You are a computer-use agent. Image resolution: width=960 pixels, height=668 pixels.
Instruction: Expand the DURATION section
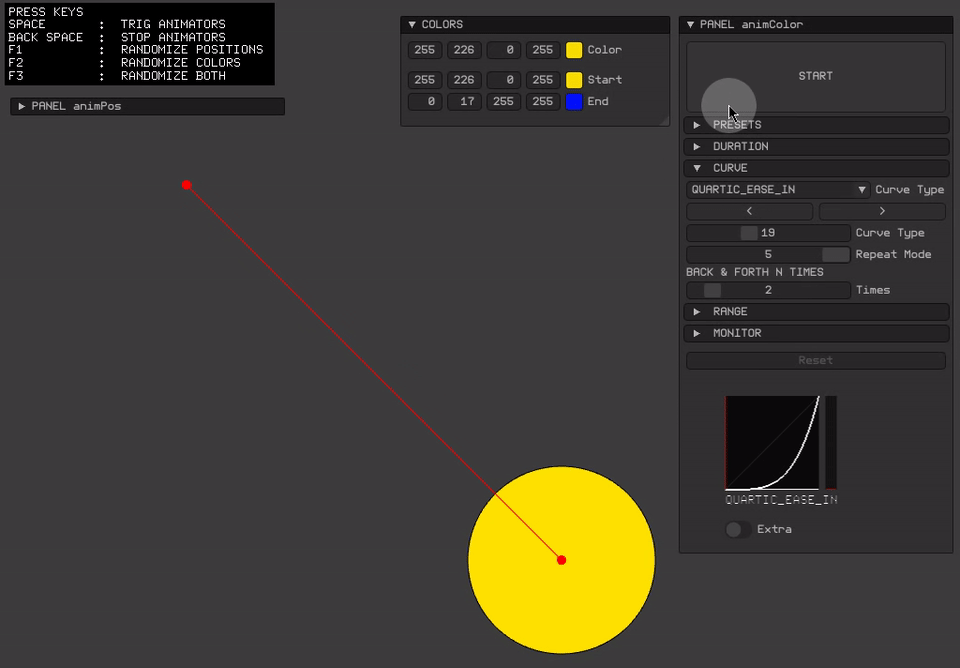(816, 146)
